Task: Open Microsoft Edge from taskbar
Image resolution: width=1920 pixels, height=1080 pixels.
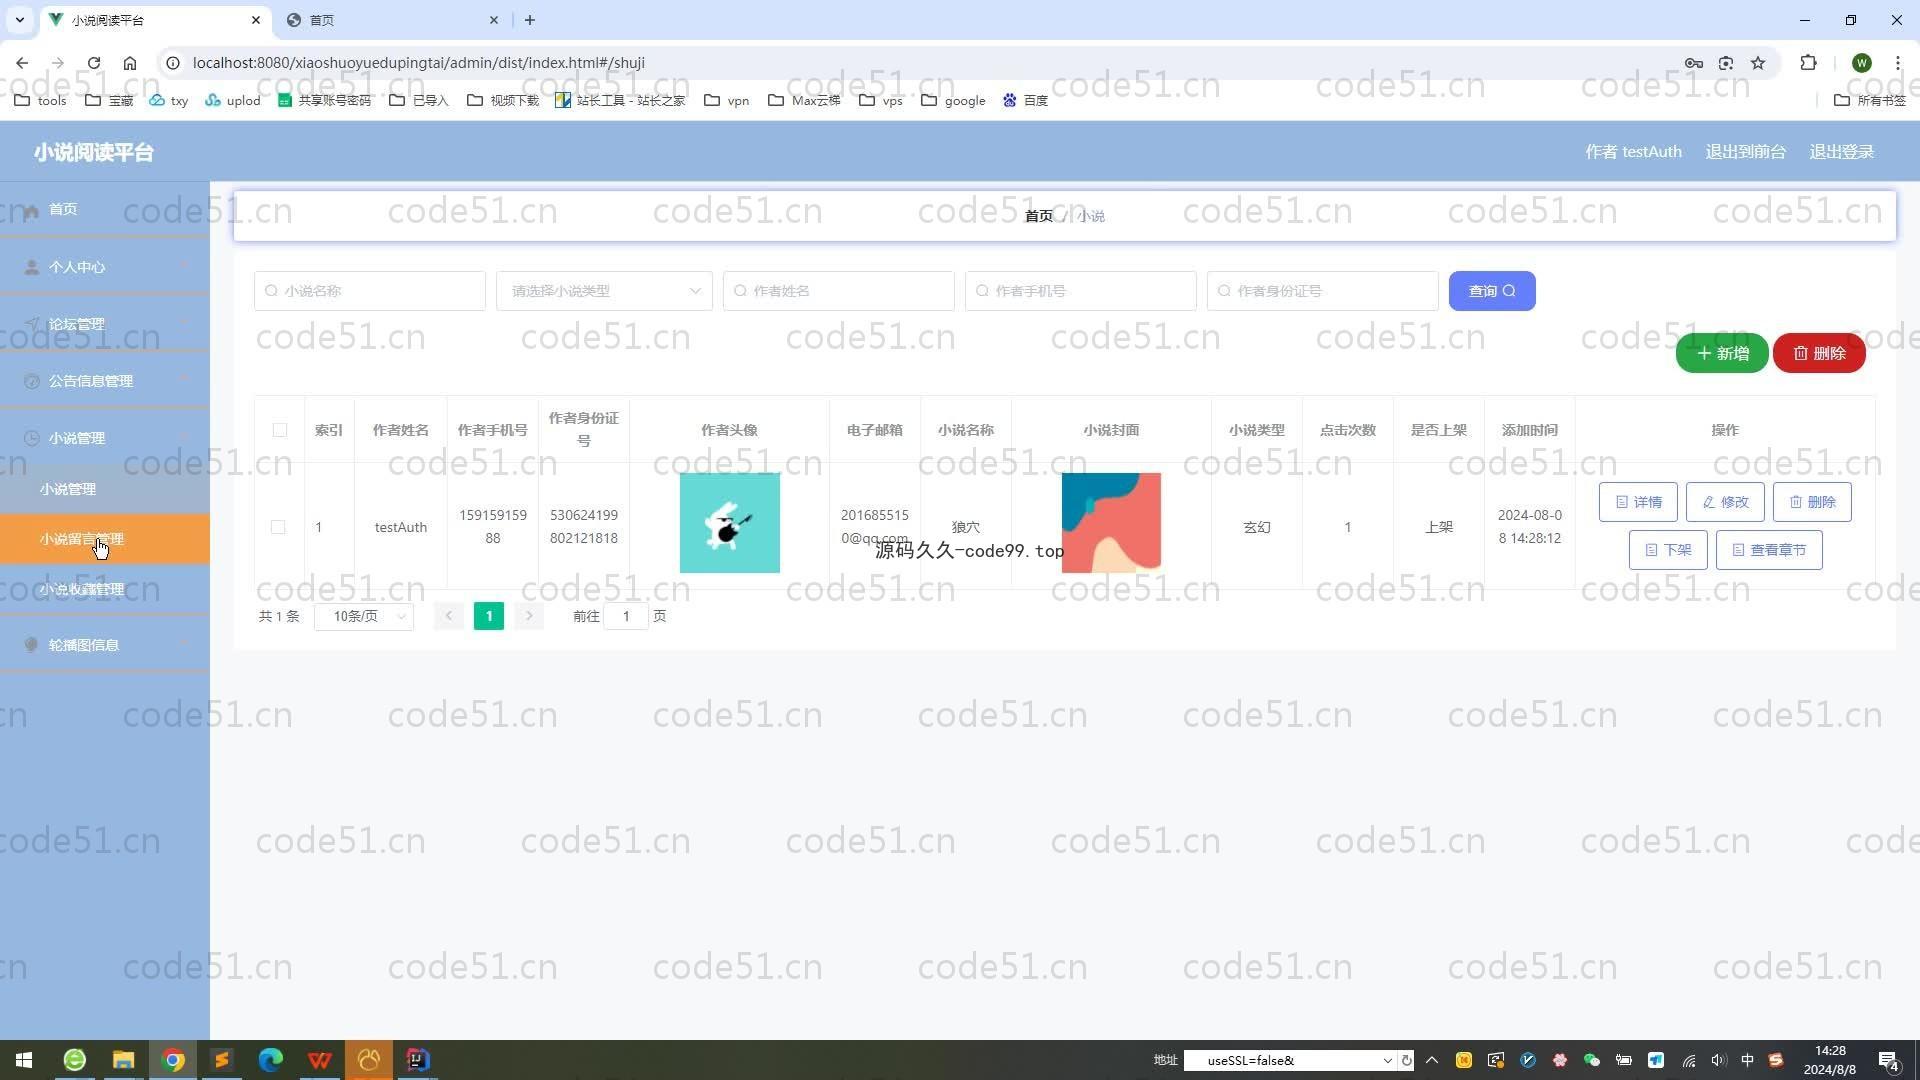Action: 271,1060
